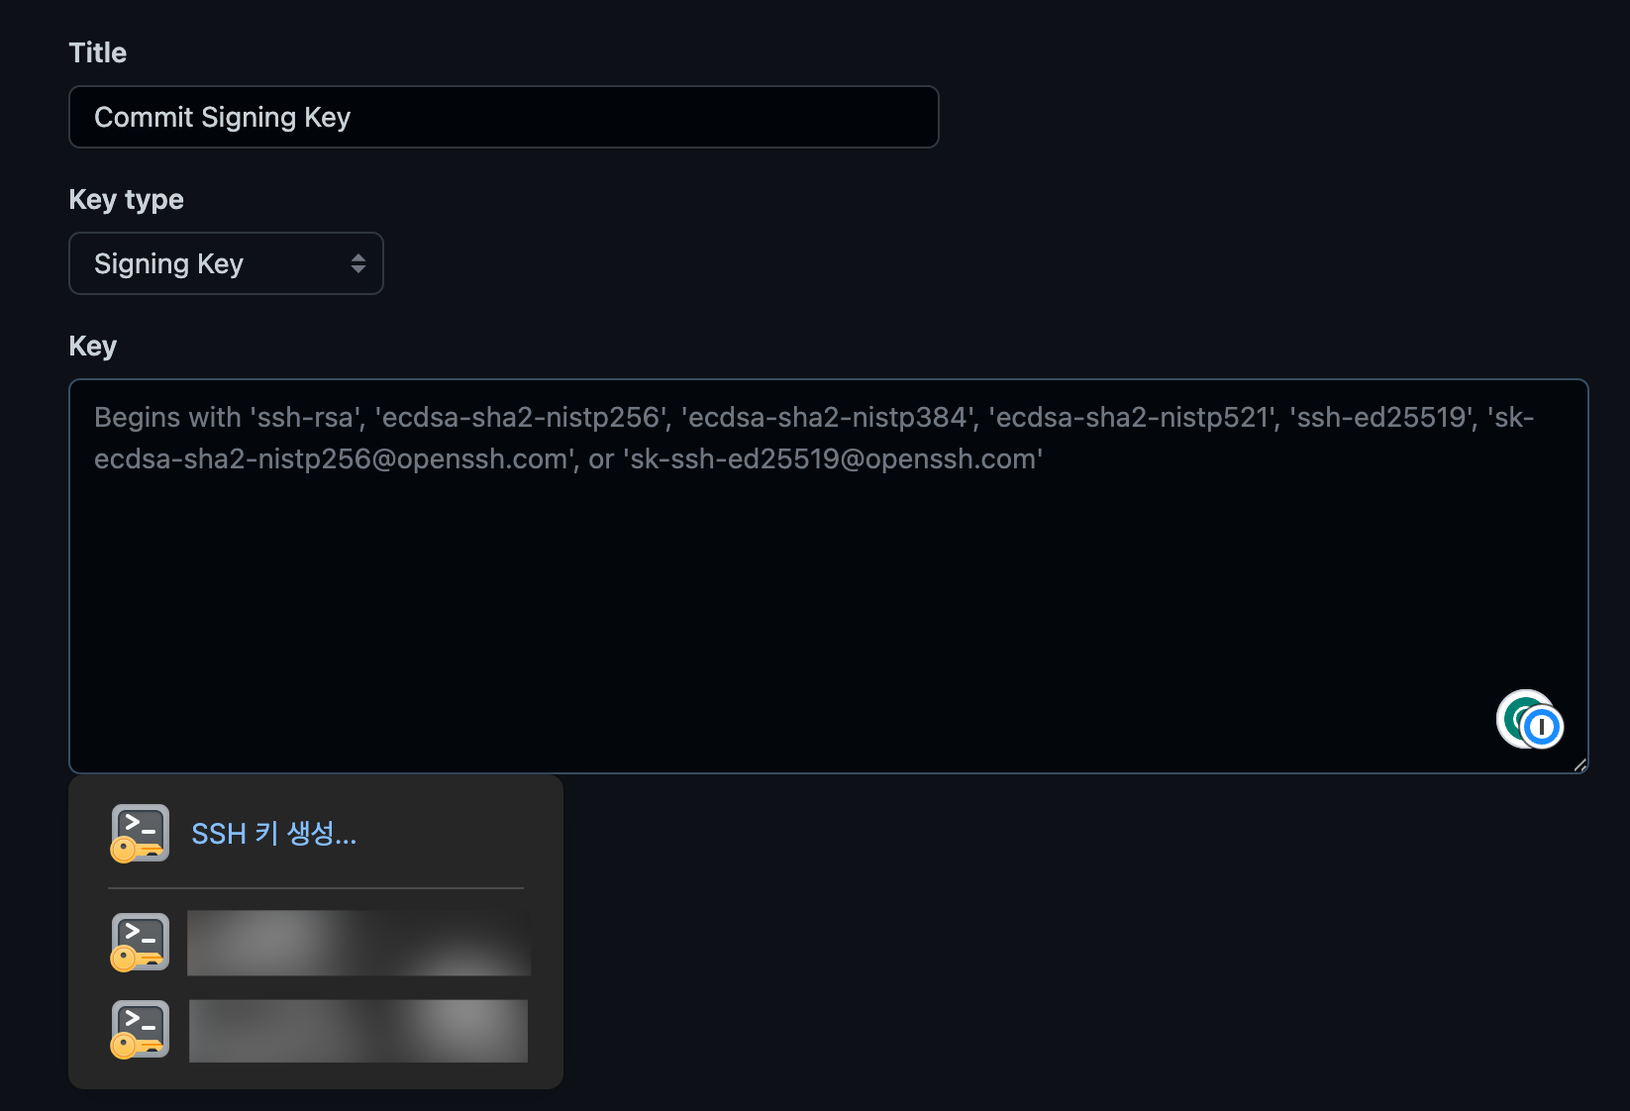Click the up-down arrows in Key type selector

pos(358,264)
